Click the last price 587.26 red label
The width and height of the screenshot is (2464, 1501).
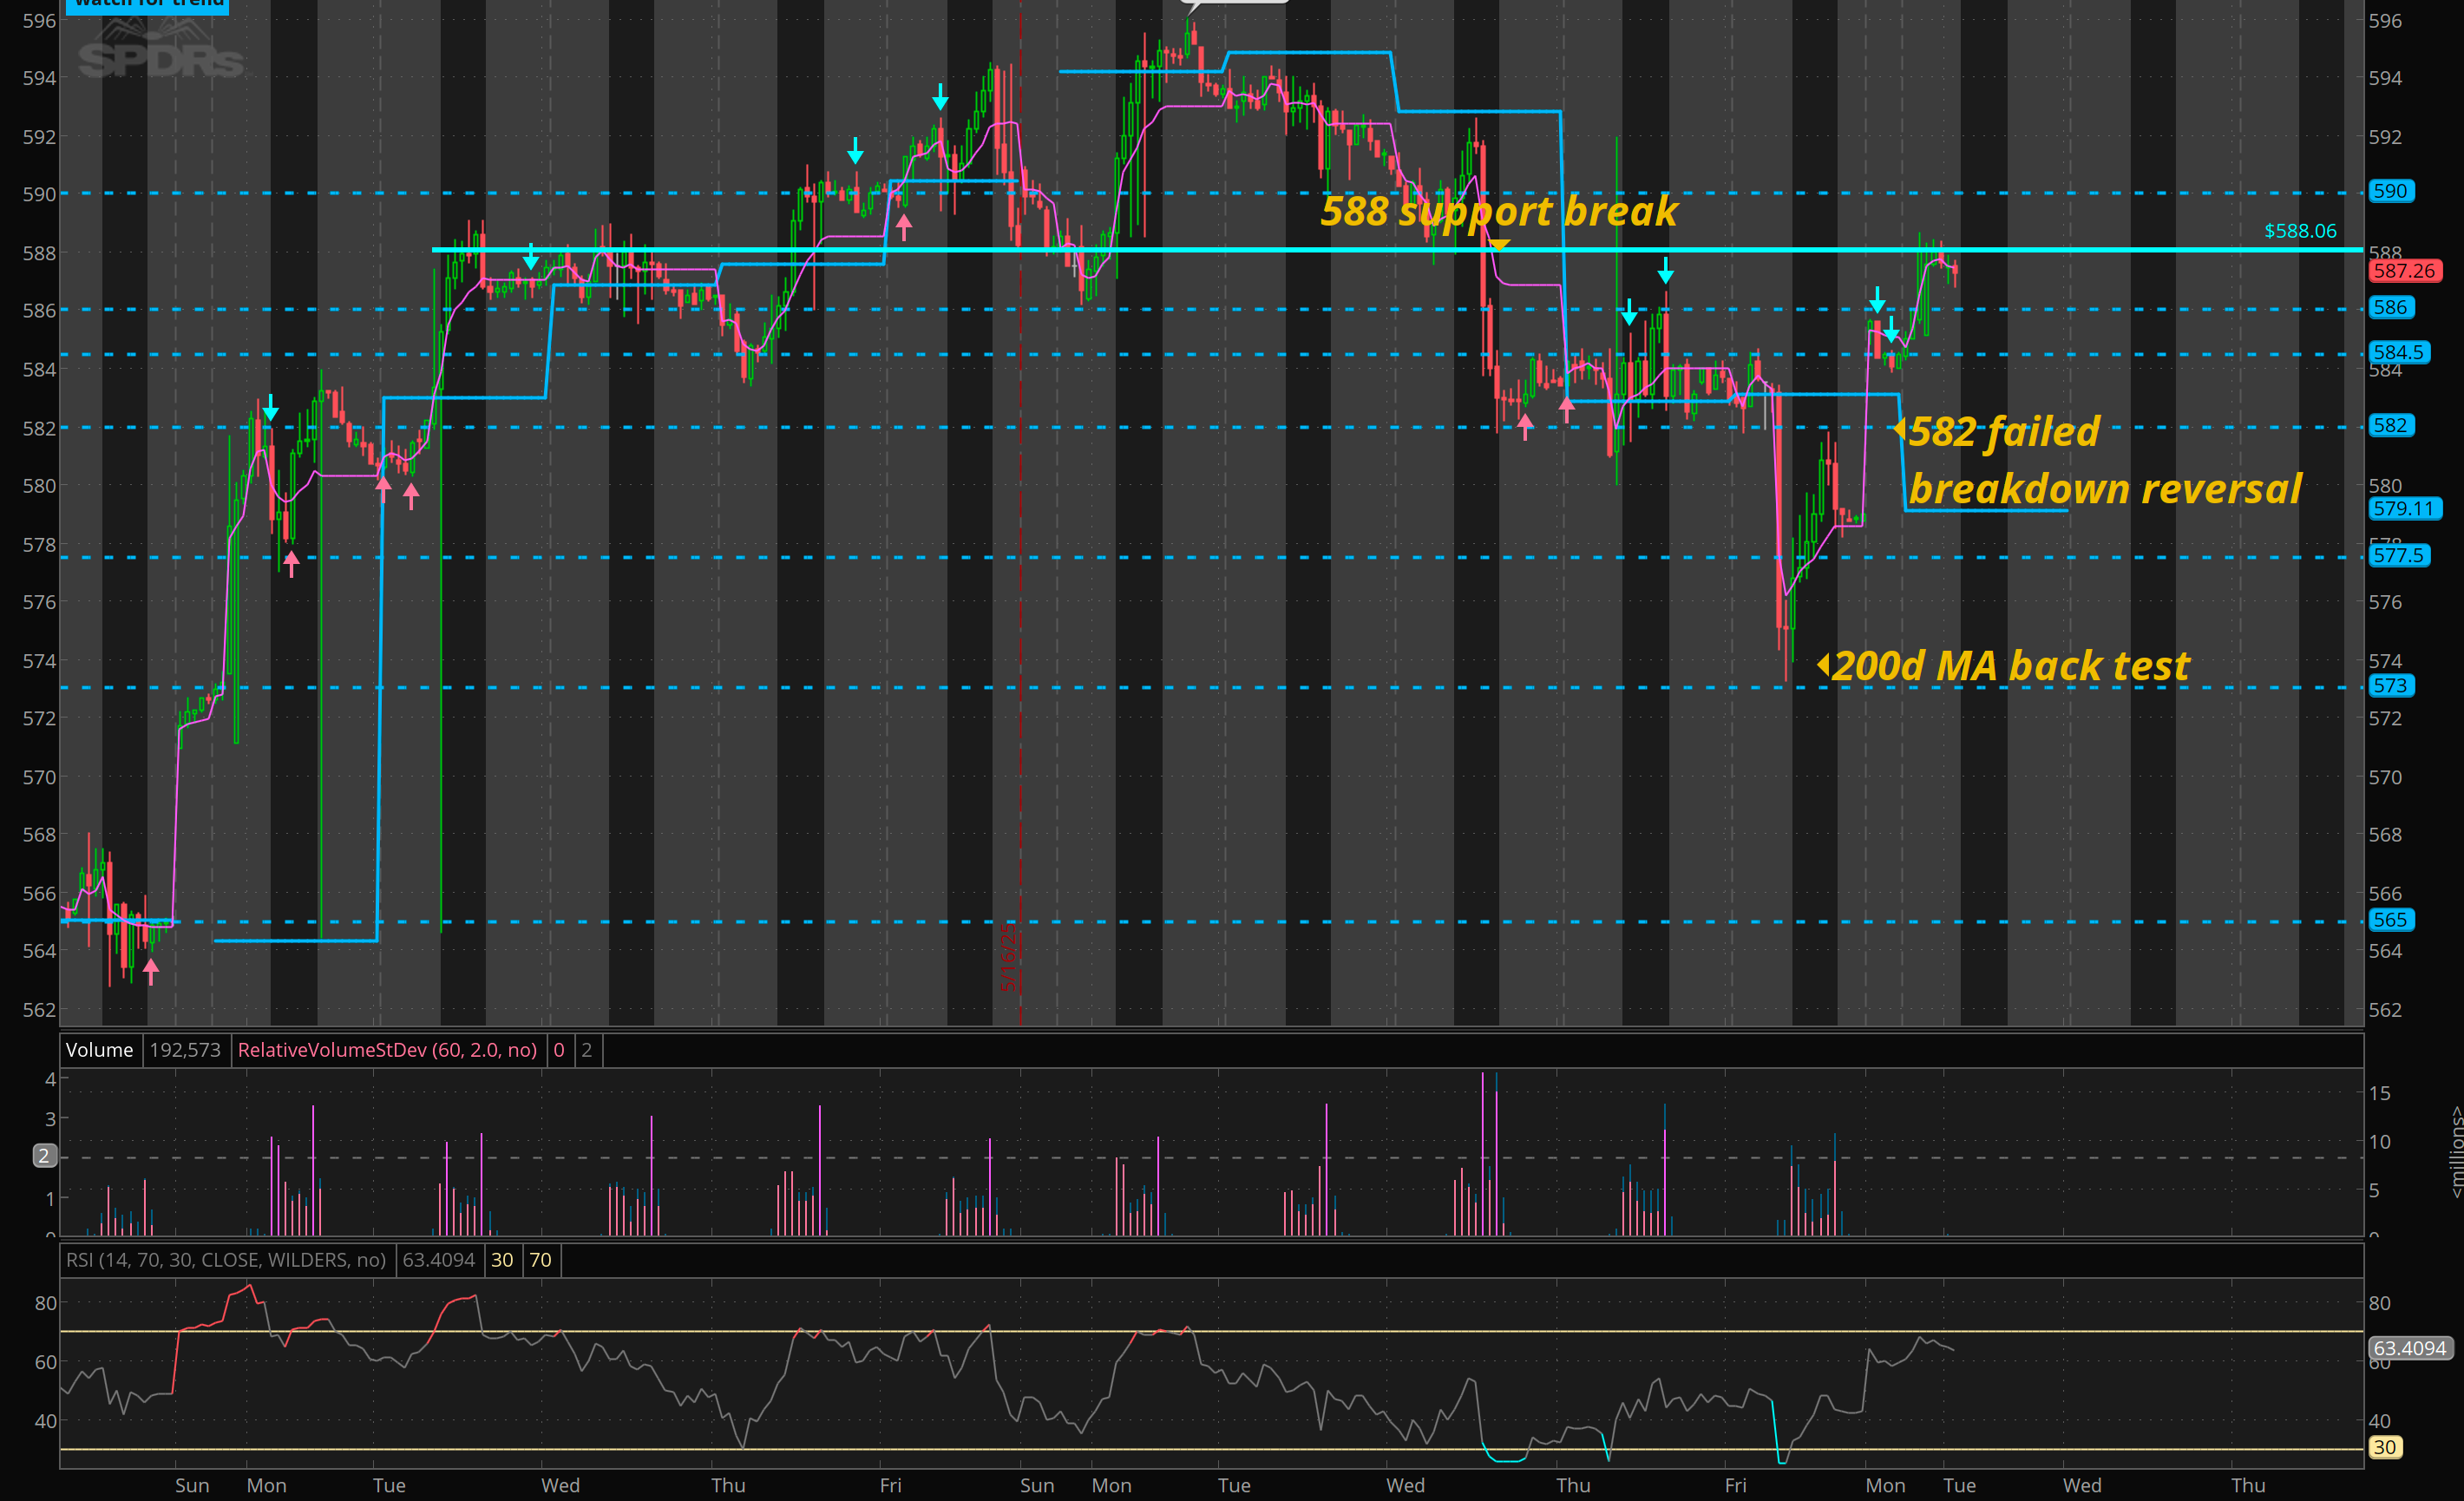2403,271
